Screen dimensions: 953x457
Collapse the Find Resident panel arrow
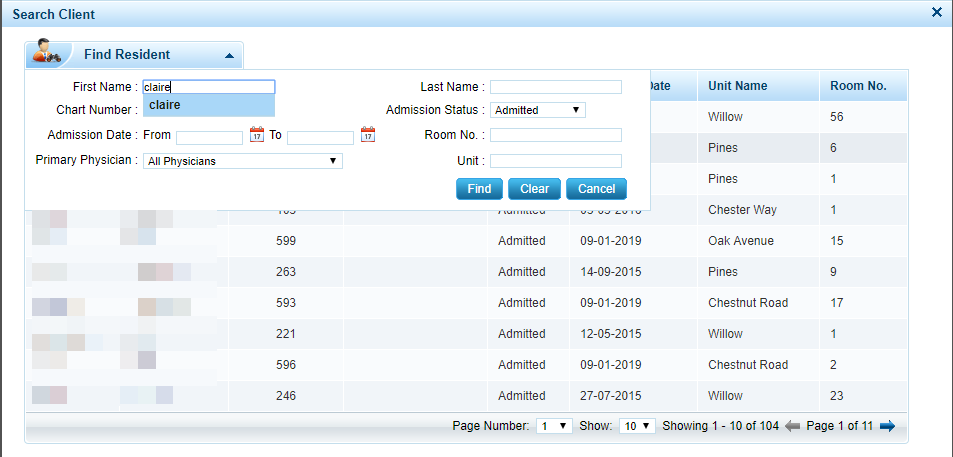[x=229, y=56]
